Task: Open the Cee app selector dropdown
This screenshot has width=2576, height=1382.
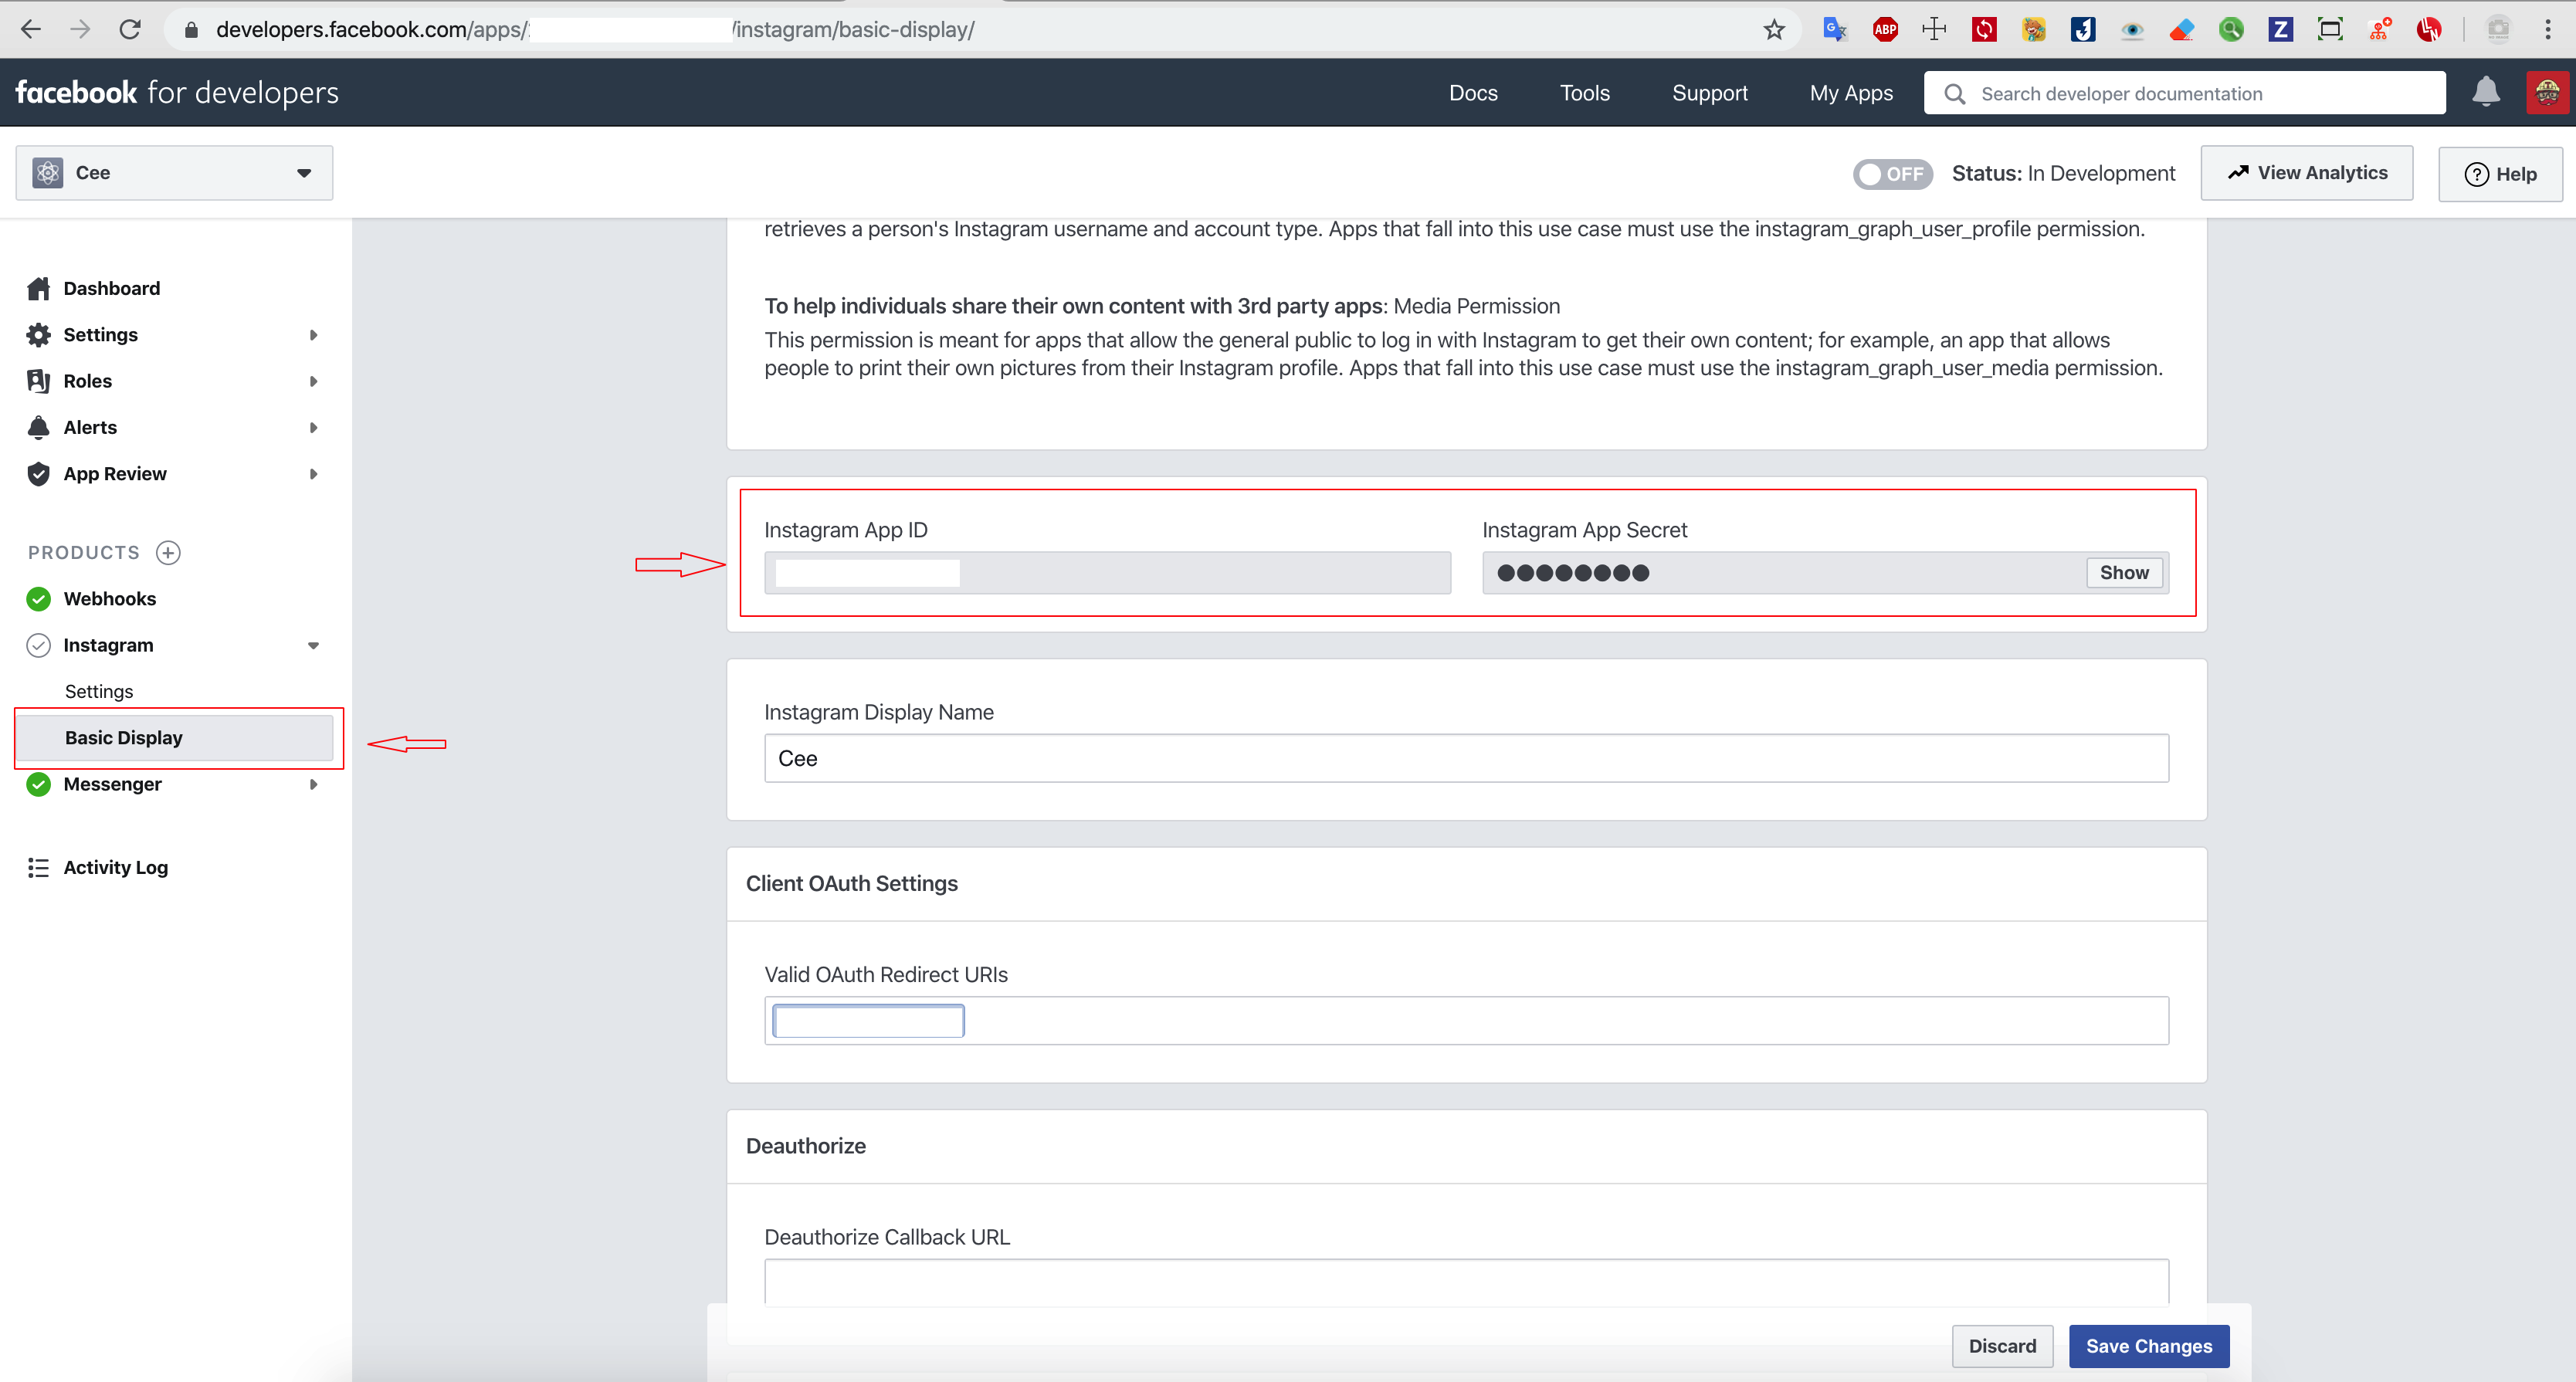Action: (174, 173)
